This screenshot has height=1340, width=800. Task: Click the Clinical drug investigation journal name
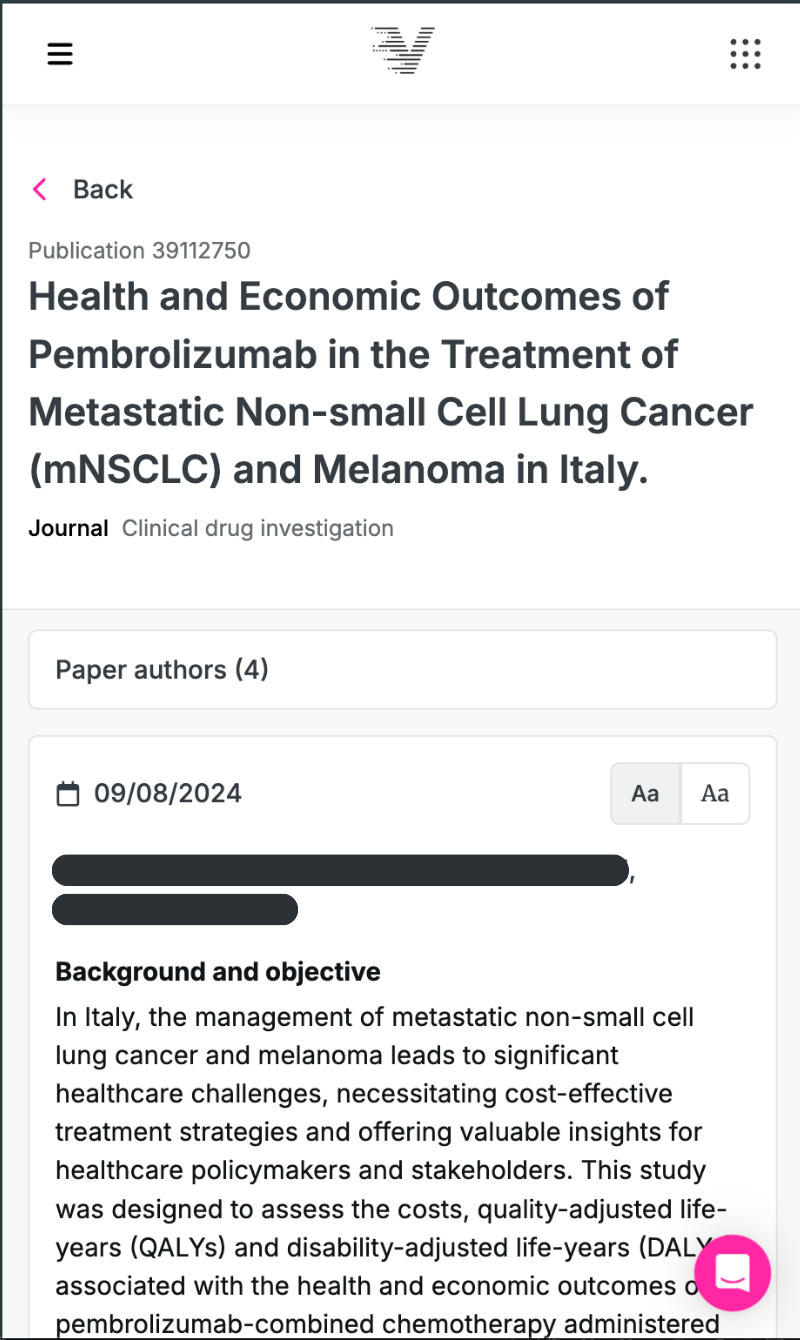pos(257,528)
